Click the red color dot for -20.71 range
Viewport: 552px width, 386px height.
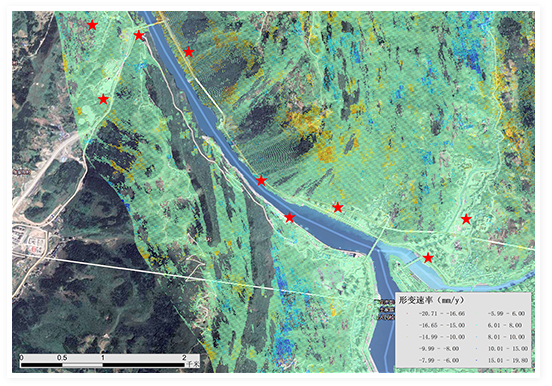point(407,313)
